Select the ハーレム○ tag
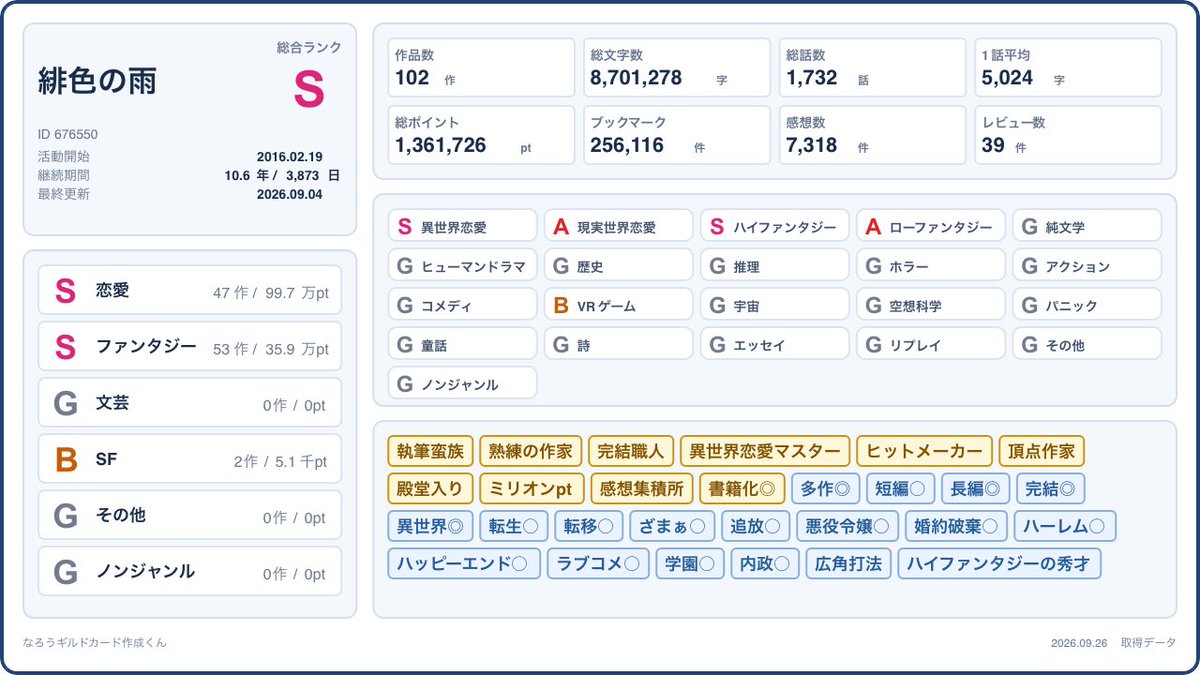 pos(1065,526)
